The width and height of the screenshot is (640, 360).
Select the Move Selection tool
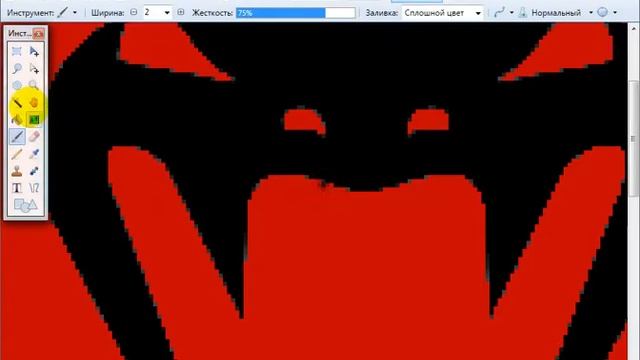[34, 69]
